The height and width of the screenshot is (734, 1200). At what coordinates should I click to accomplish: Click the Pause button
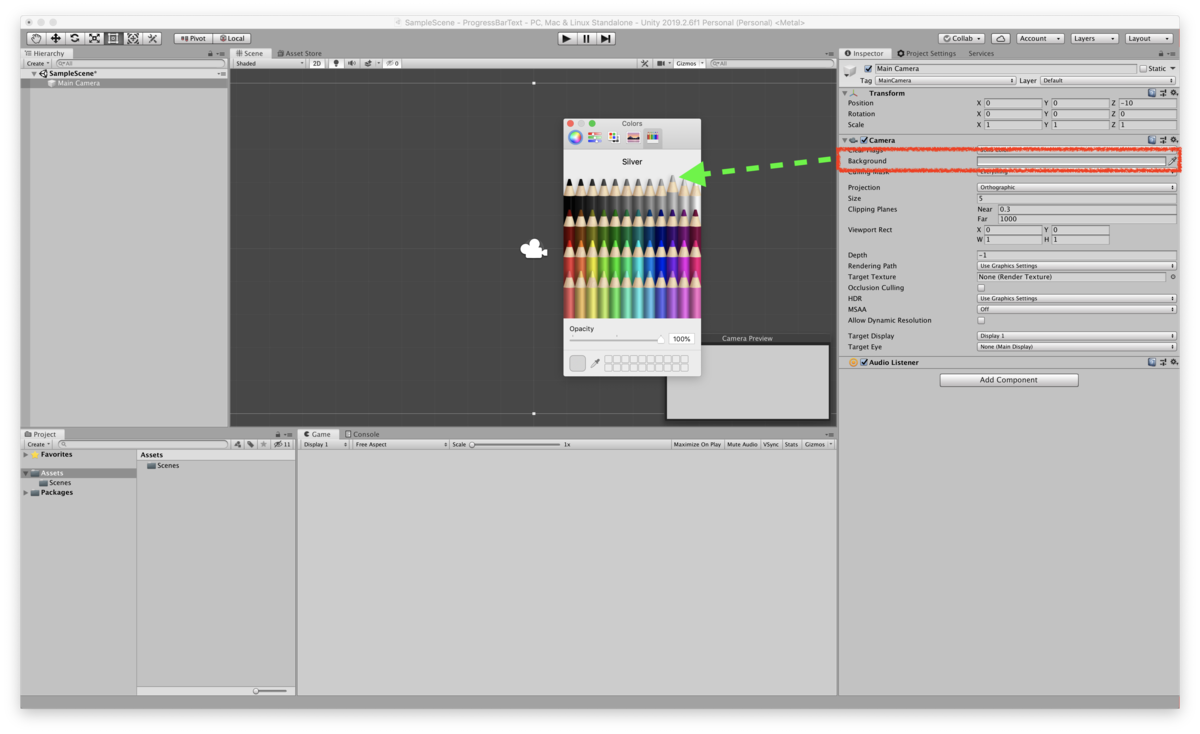(x=586, y=38)
